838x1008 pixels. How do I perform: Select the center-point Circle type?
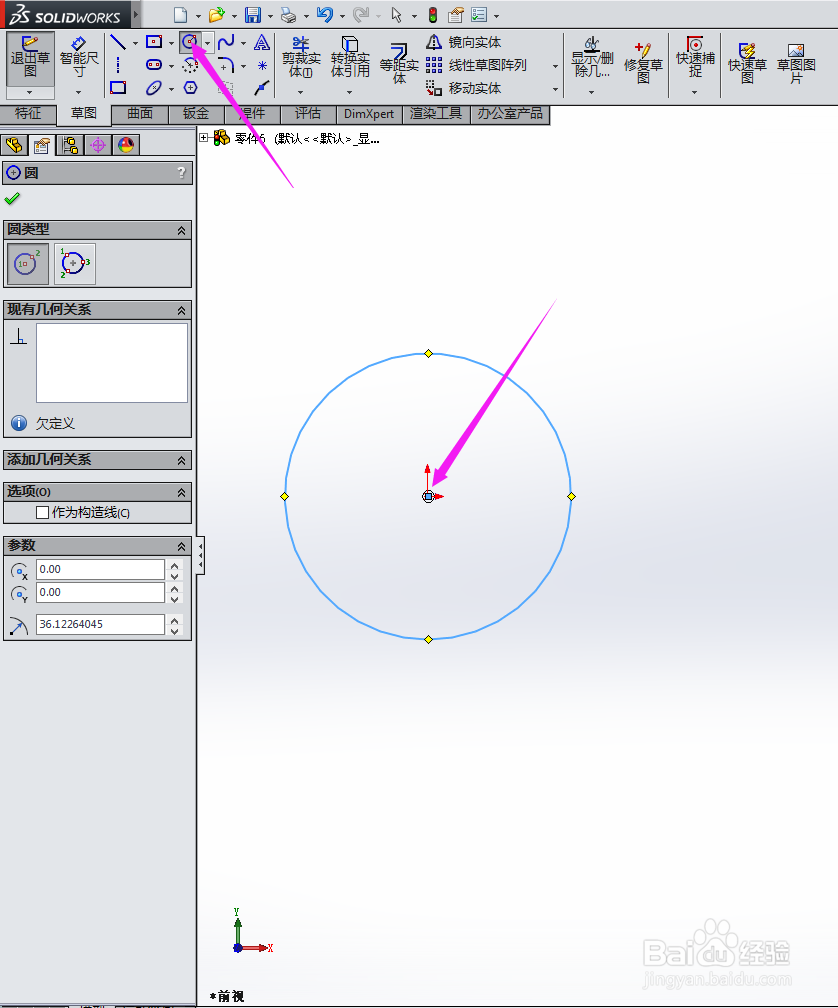pos(27,263)
